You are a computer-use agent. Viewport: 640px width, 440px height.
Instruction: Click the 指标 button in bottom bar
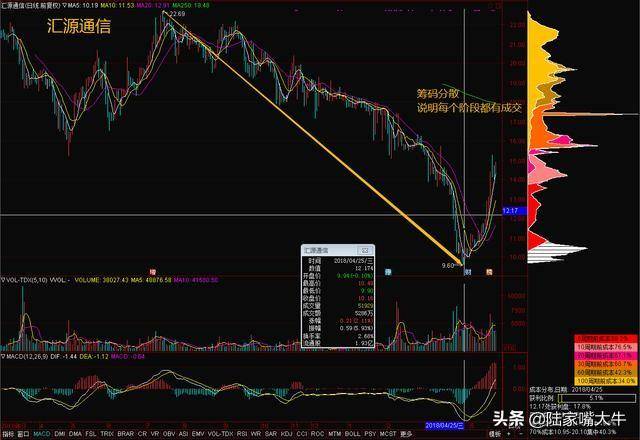[x=8, y=434]
